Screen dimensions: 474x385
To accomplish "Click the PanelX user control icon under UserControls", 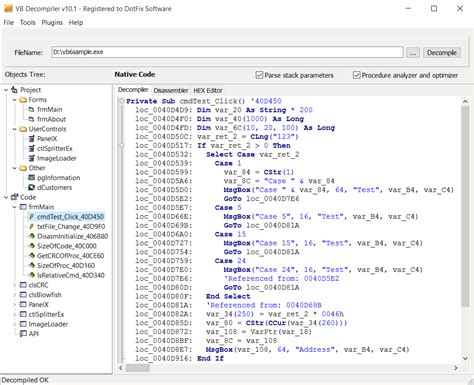I will tap(32, 139).
